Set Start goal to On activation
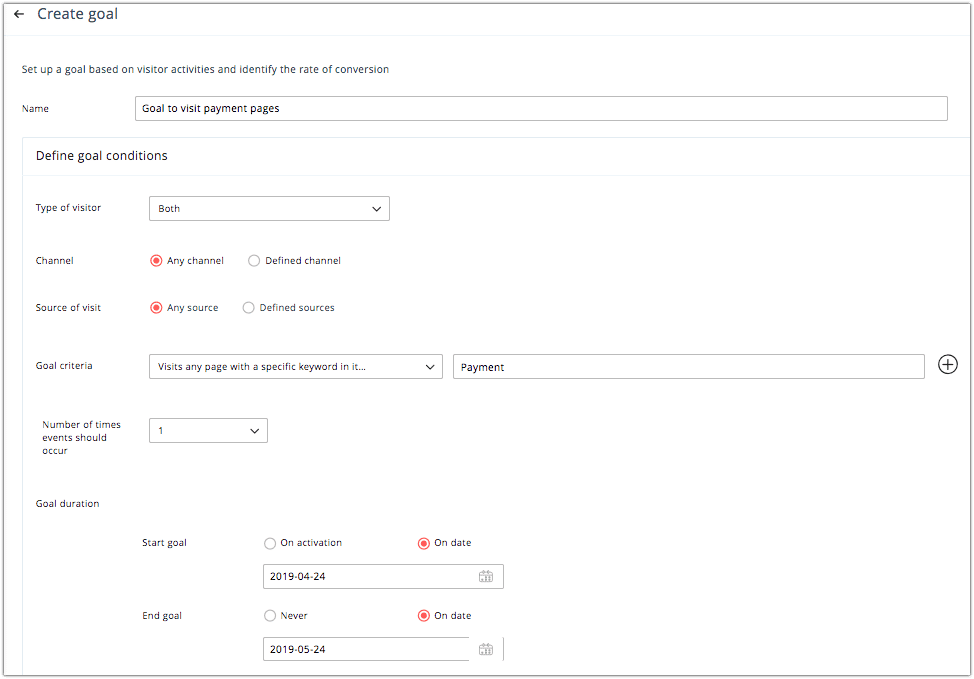The image size is (974, 679). coord(270,544)
